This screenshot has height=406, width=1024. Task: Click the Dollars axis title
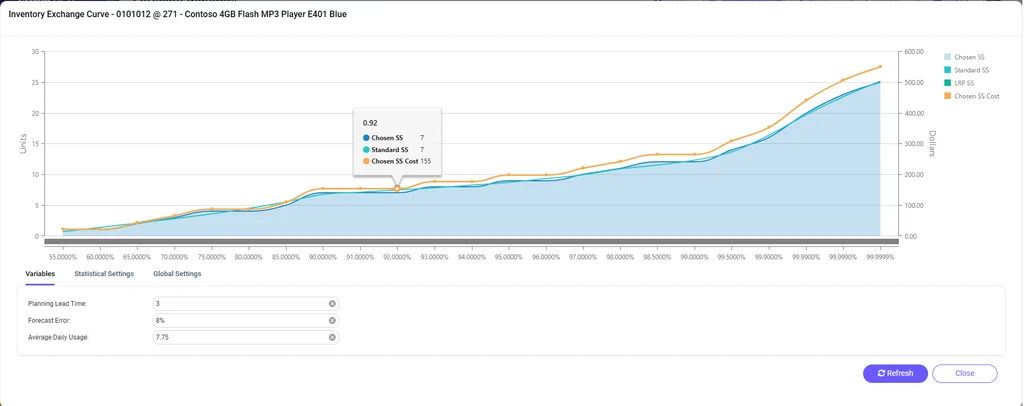tap(932, 144)
